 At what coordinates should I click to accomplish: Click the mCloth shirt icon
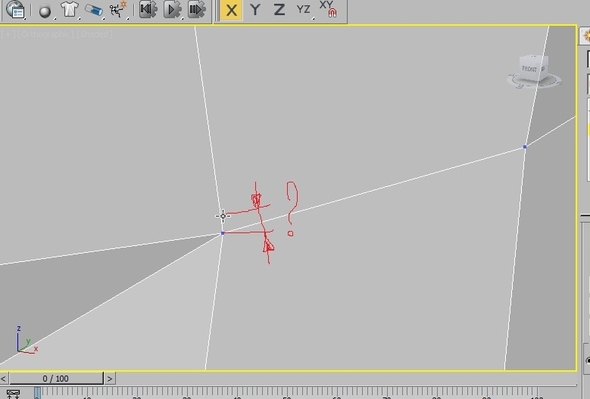(x=70, y=9)
